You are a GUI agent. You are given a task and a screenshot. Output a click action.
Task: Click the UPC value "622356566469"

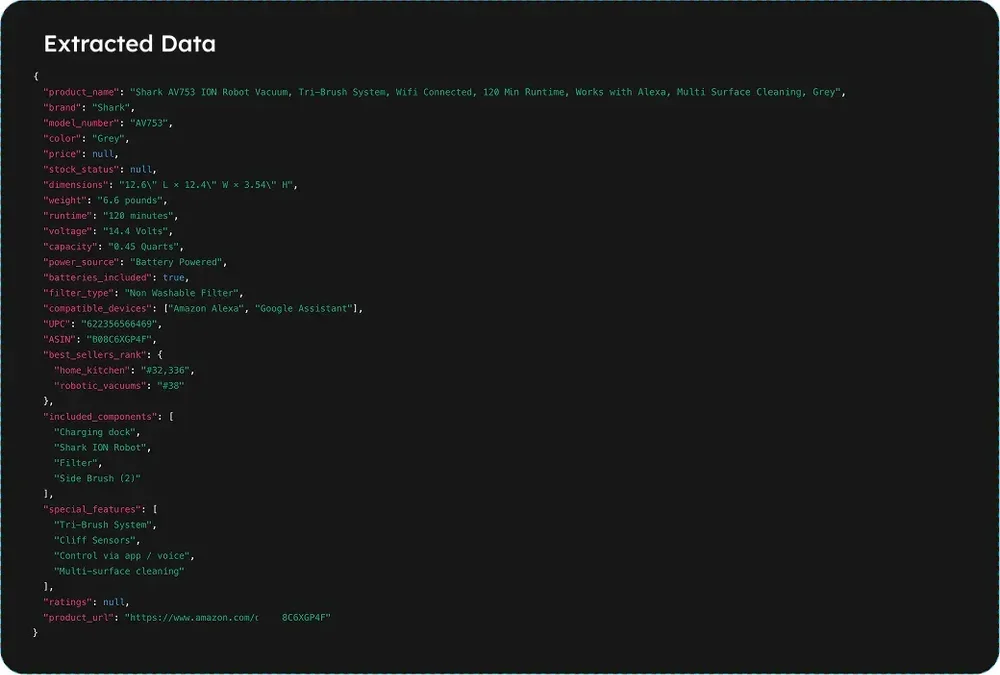pyautogui.click(x=119, y=324)
